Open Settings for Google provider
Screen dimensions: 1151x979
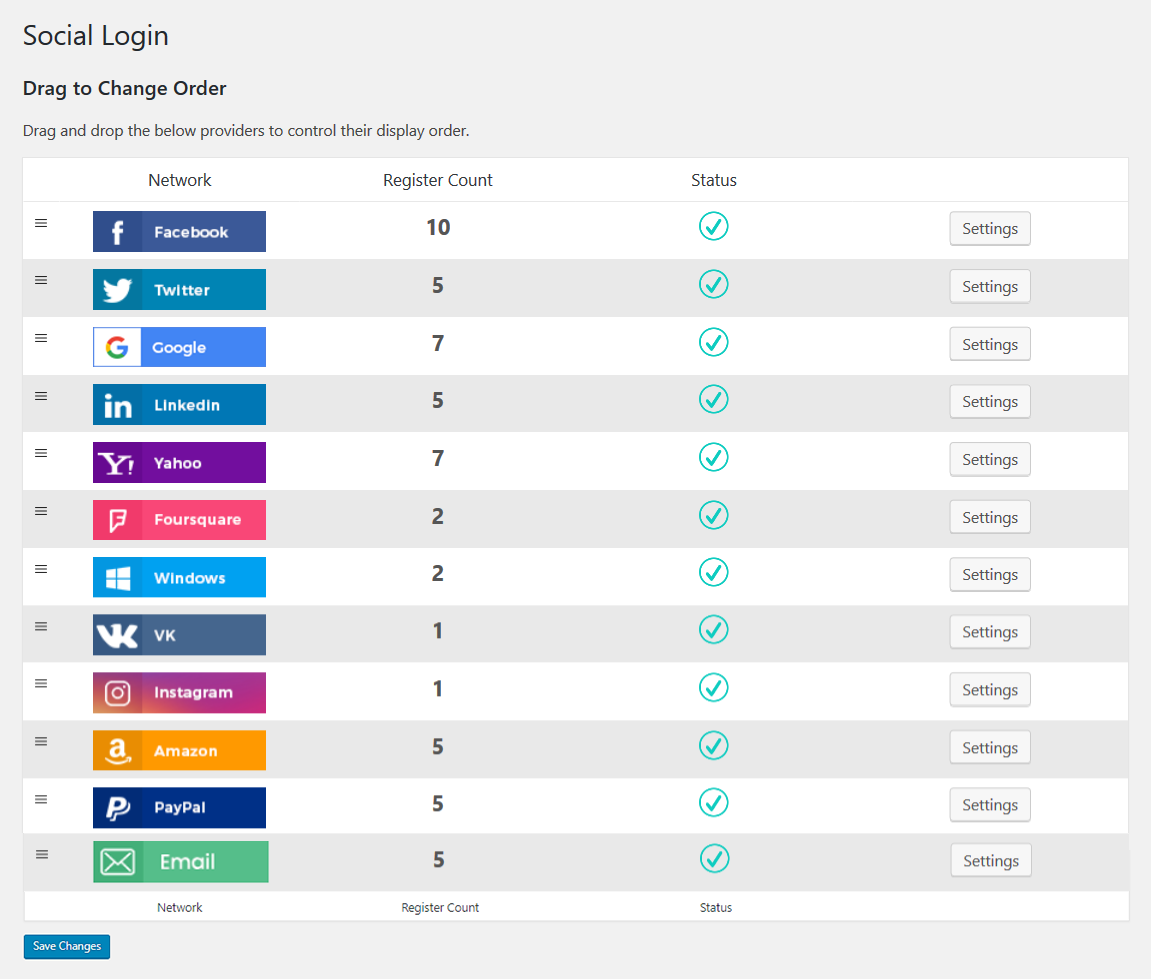click(989, 344)
